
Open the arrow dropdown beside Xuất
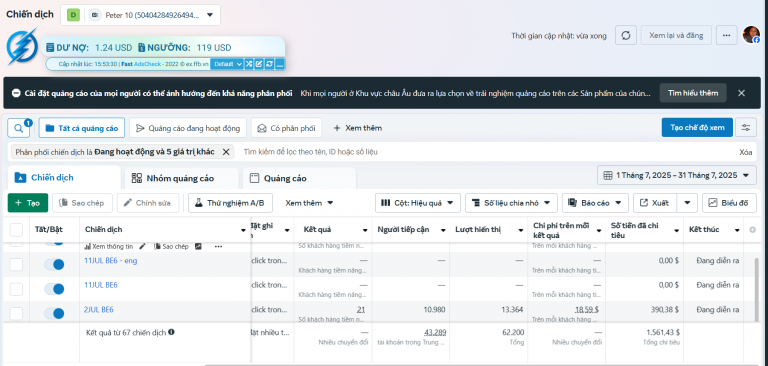[688, 203]
